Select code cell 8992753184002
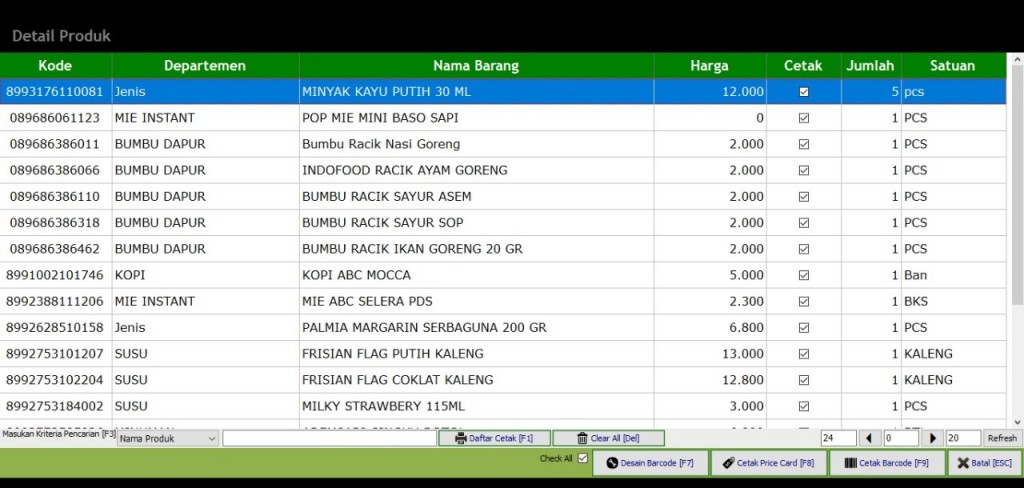Image resolution: width=1024 pixels, height=488 pixels. coord(56,406)
